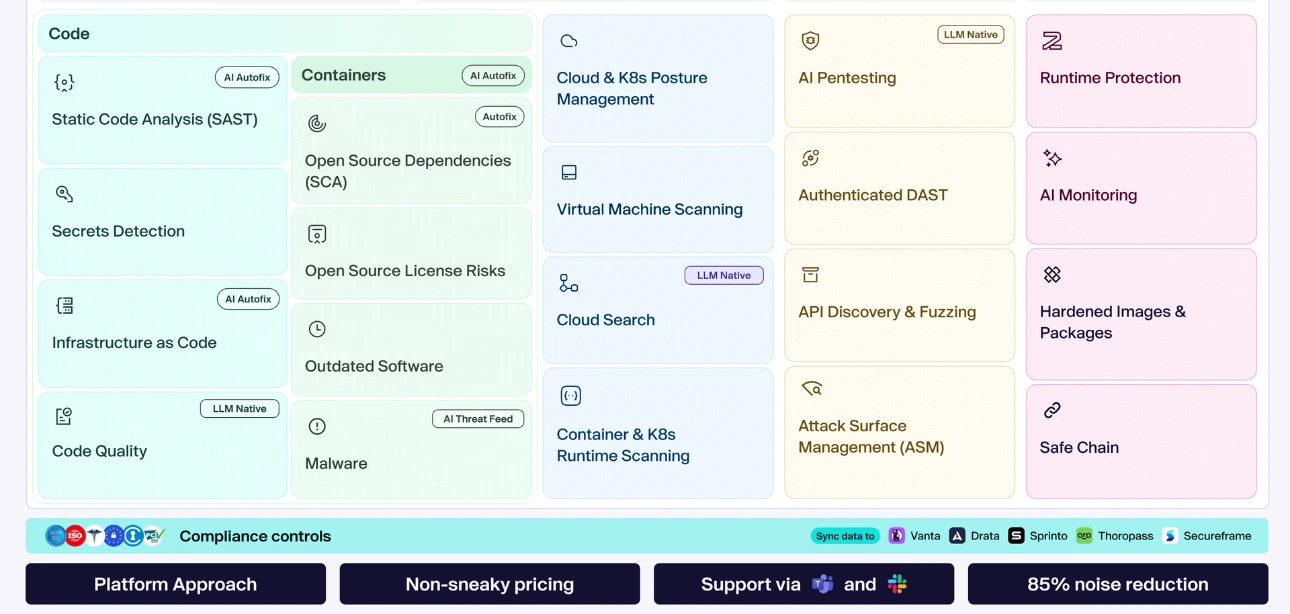Select the Containers section header
Screen dimensions: 1290x614
344,75
